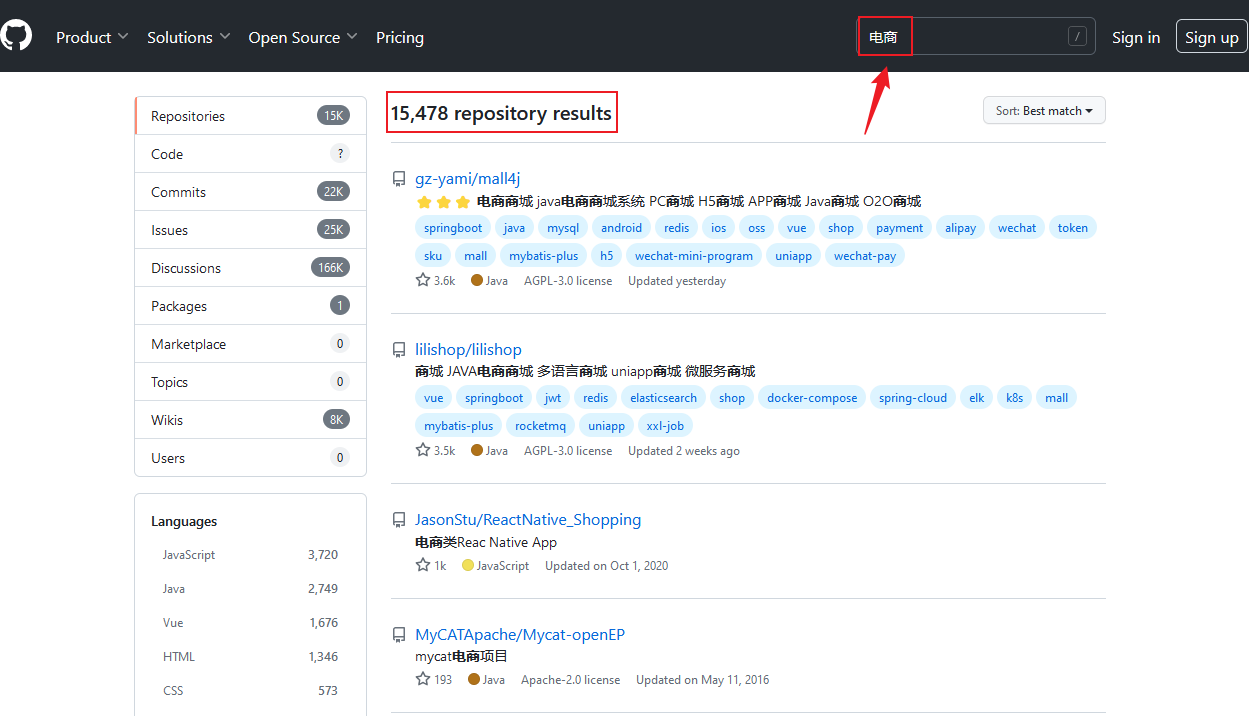This screenshot has width=1249, height=716.
Task: Select the Wikis filter
Action: click(250, 420)
